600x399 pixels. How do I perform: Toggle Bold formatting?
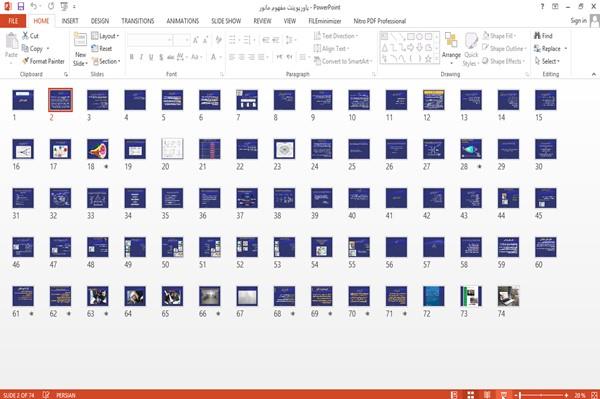[x=132, y=57]
